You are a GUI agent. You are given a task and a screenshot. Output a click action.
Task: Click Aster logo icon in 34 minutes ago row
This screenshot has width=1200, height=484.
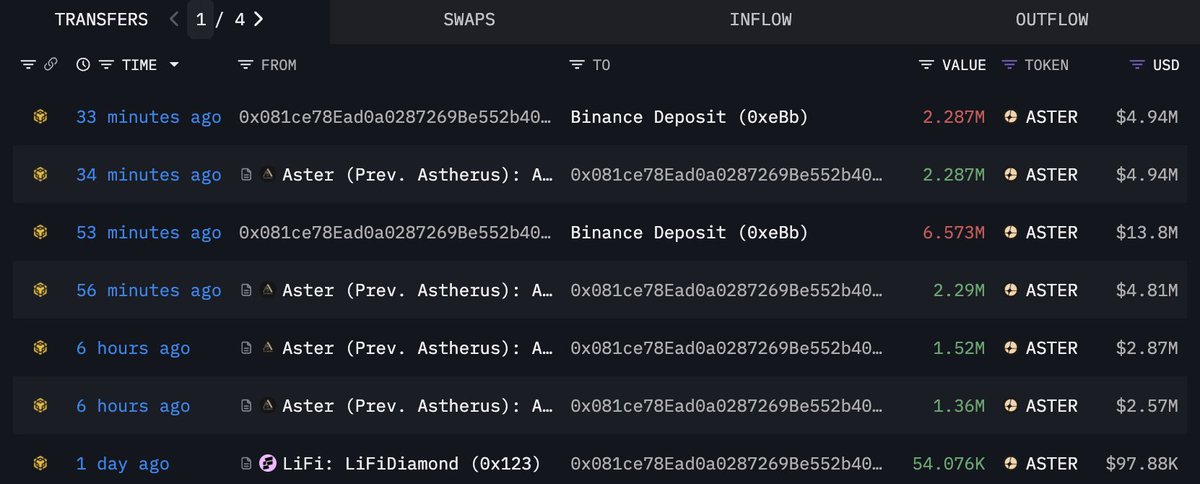267,175
